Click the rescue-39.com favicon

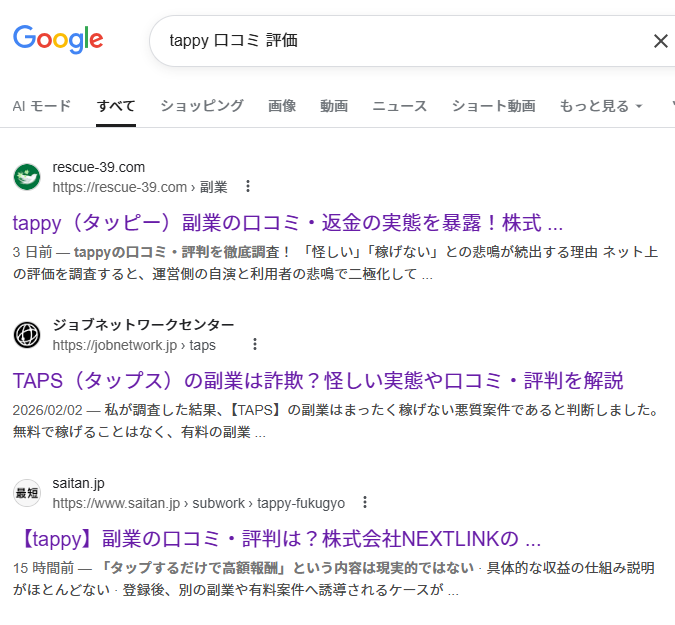tap(27, 177)
